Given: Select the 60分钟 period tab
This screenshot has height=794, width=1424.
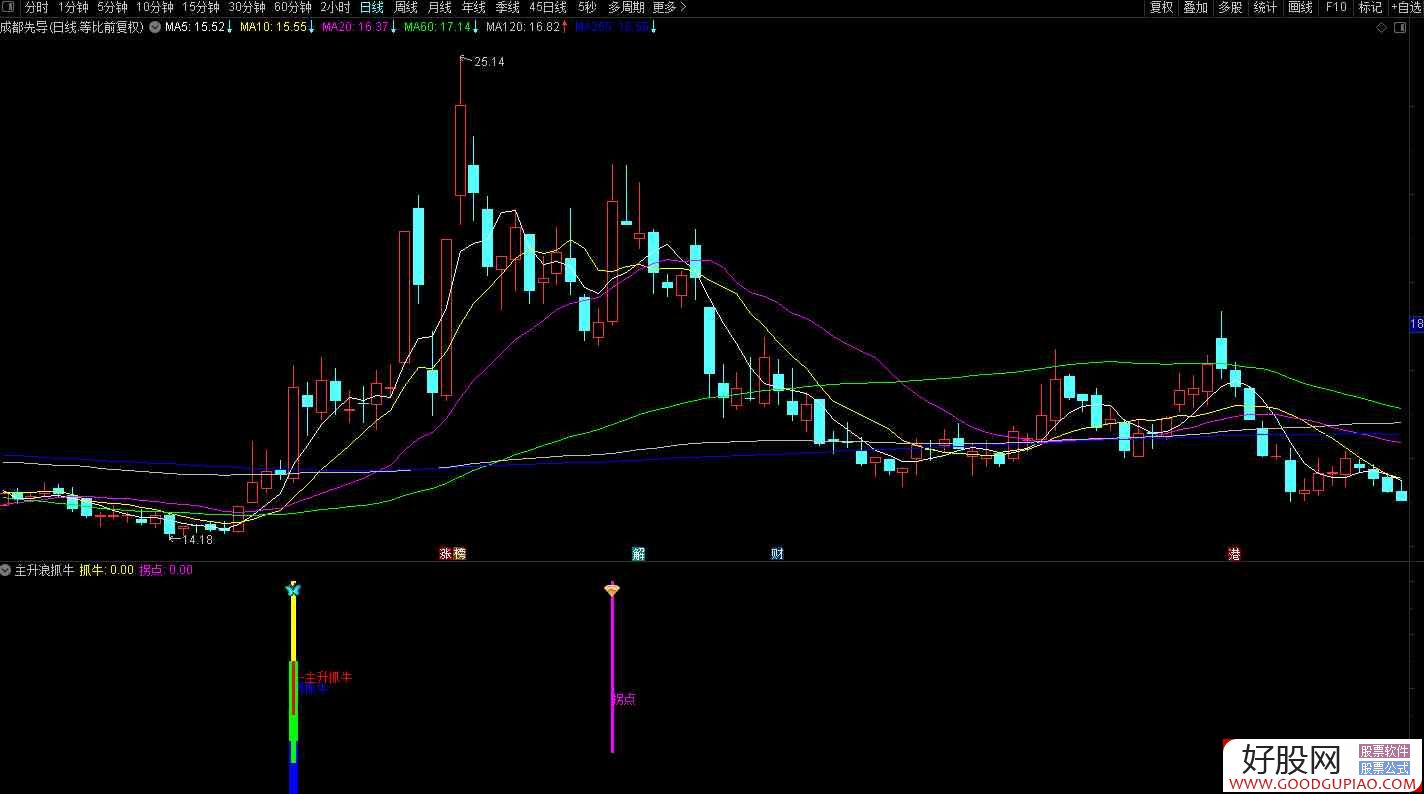Looking at the screenshot, I should (x=293, y=7).
